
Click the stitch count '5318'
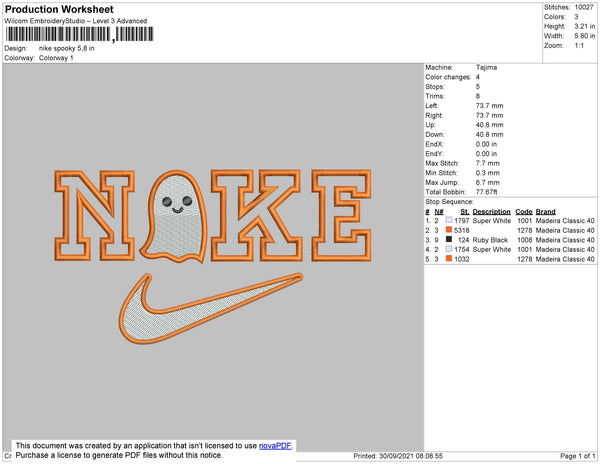[x=461, y=230]
